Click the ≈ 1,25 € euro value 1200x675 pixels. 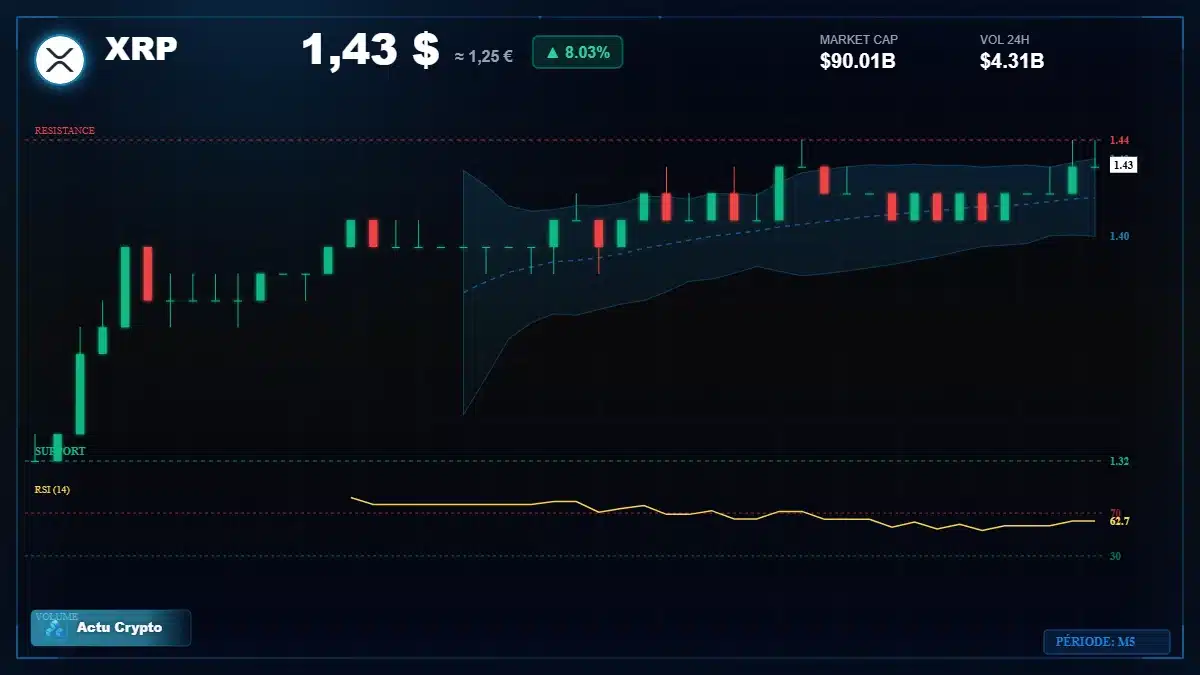pyautogui.click(x=484, y=56)
